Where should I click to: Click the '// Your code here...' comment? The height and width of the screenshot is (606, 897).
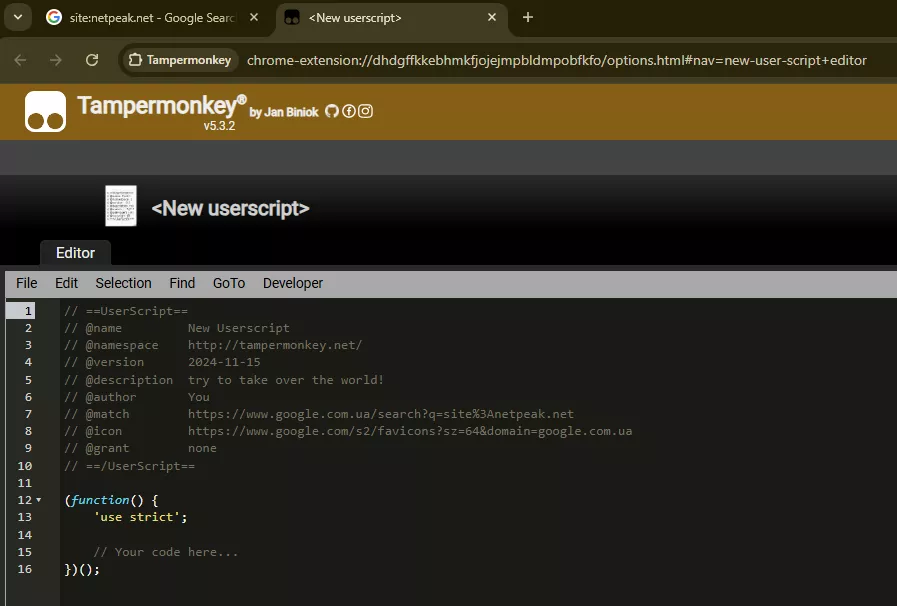click(x=165, y=552)
